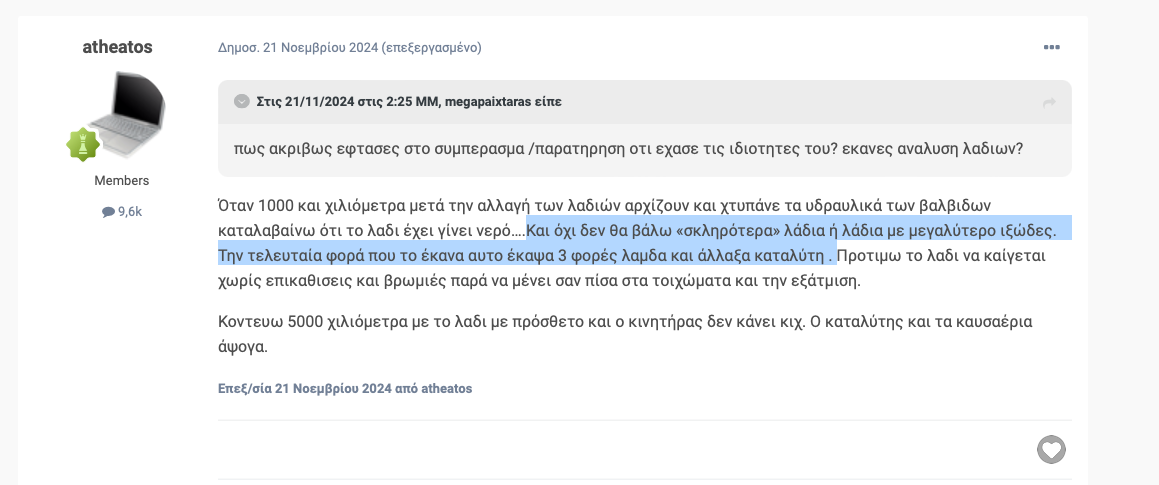Viewport: 1159px width, 485px height.
Task: Open atheatos username profile link
Action: point(118,47)
